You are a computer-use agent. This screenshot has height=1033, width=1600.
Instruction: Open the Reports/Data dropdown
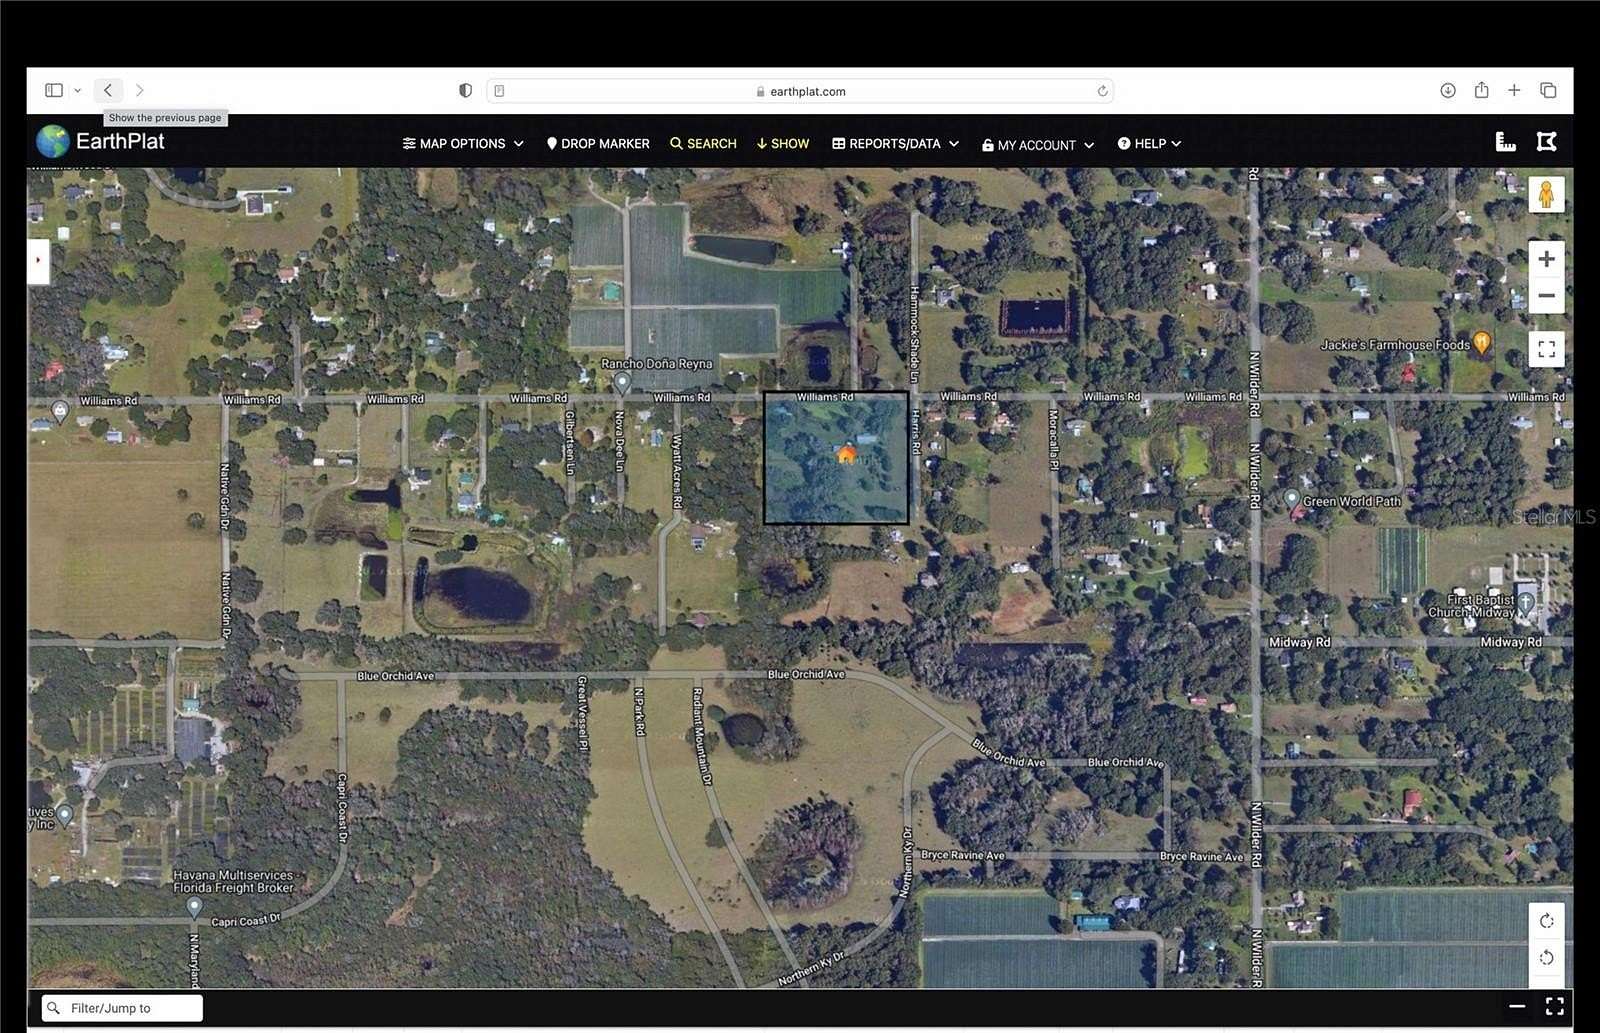(x=893, y=143)
